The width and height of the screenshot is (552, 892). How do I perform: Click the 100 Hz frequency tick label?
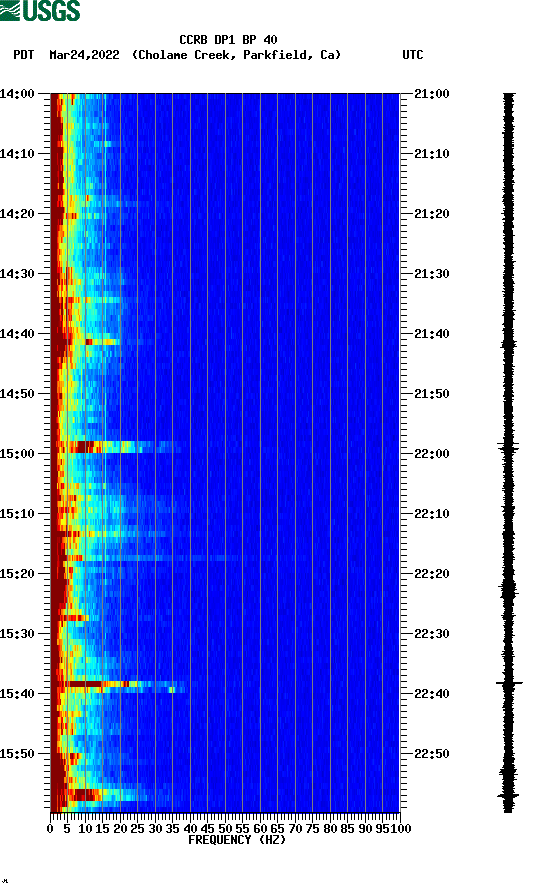pos(401,829)
